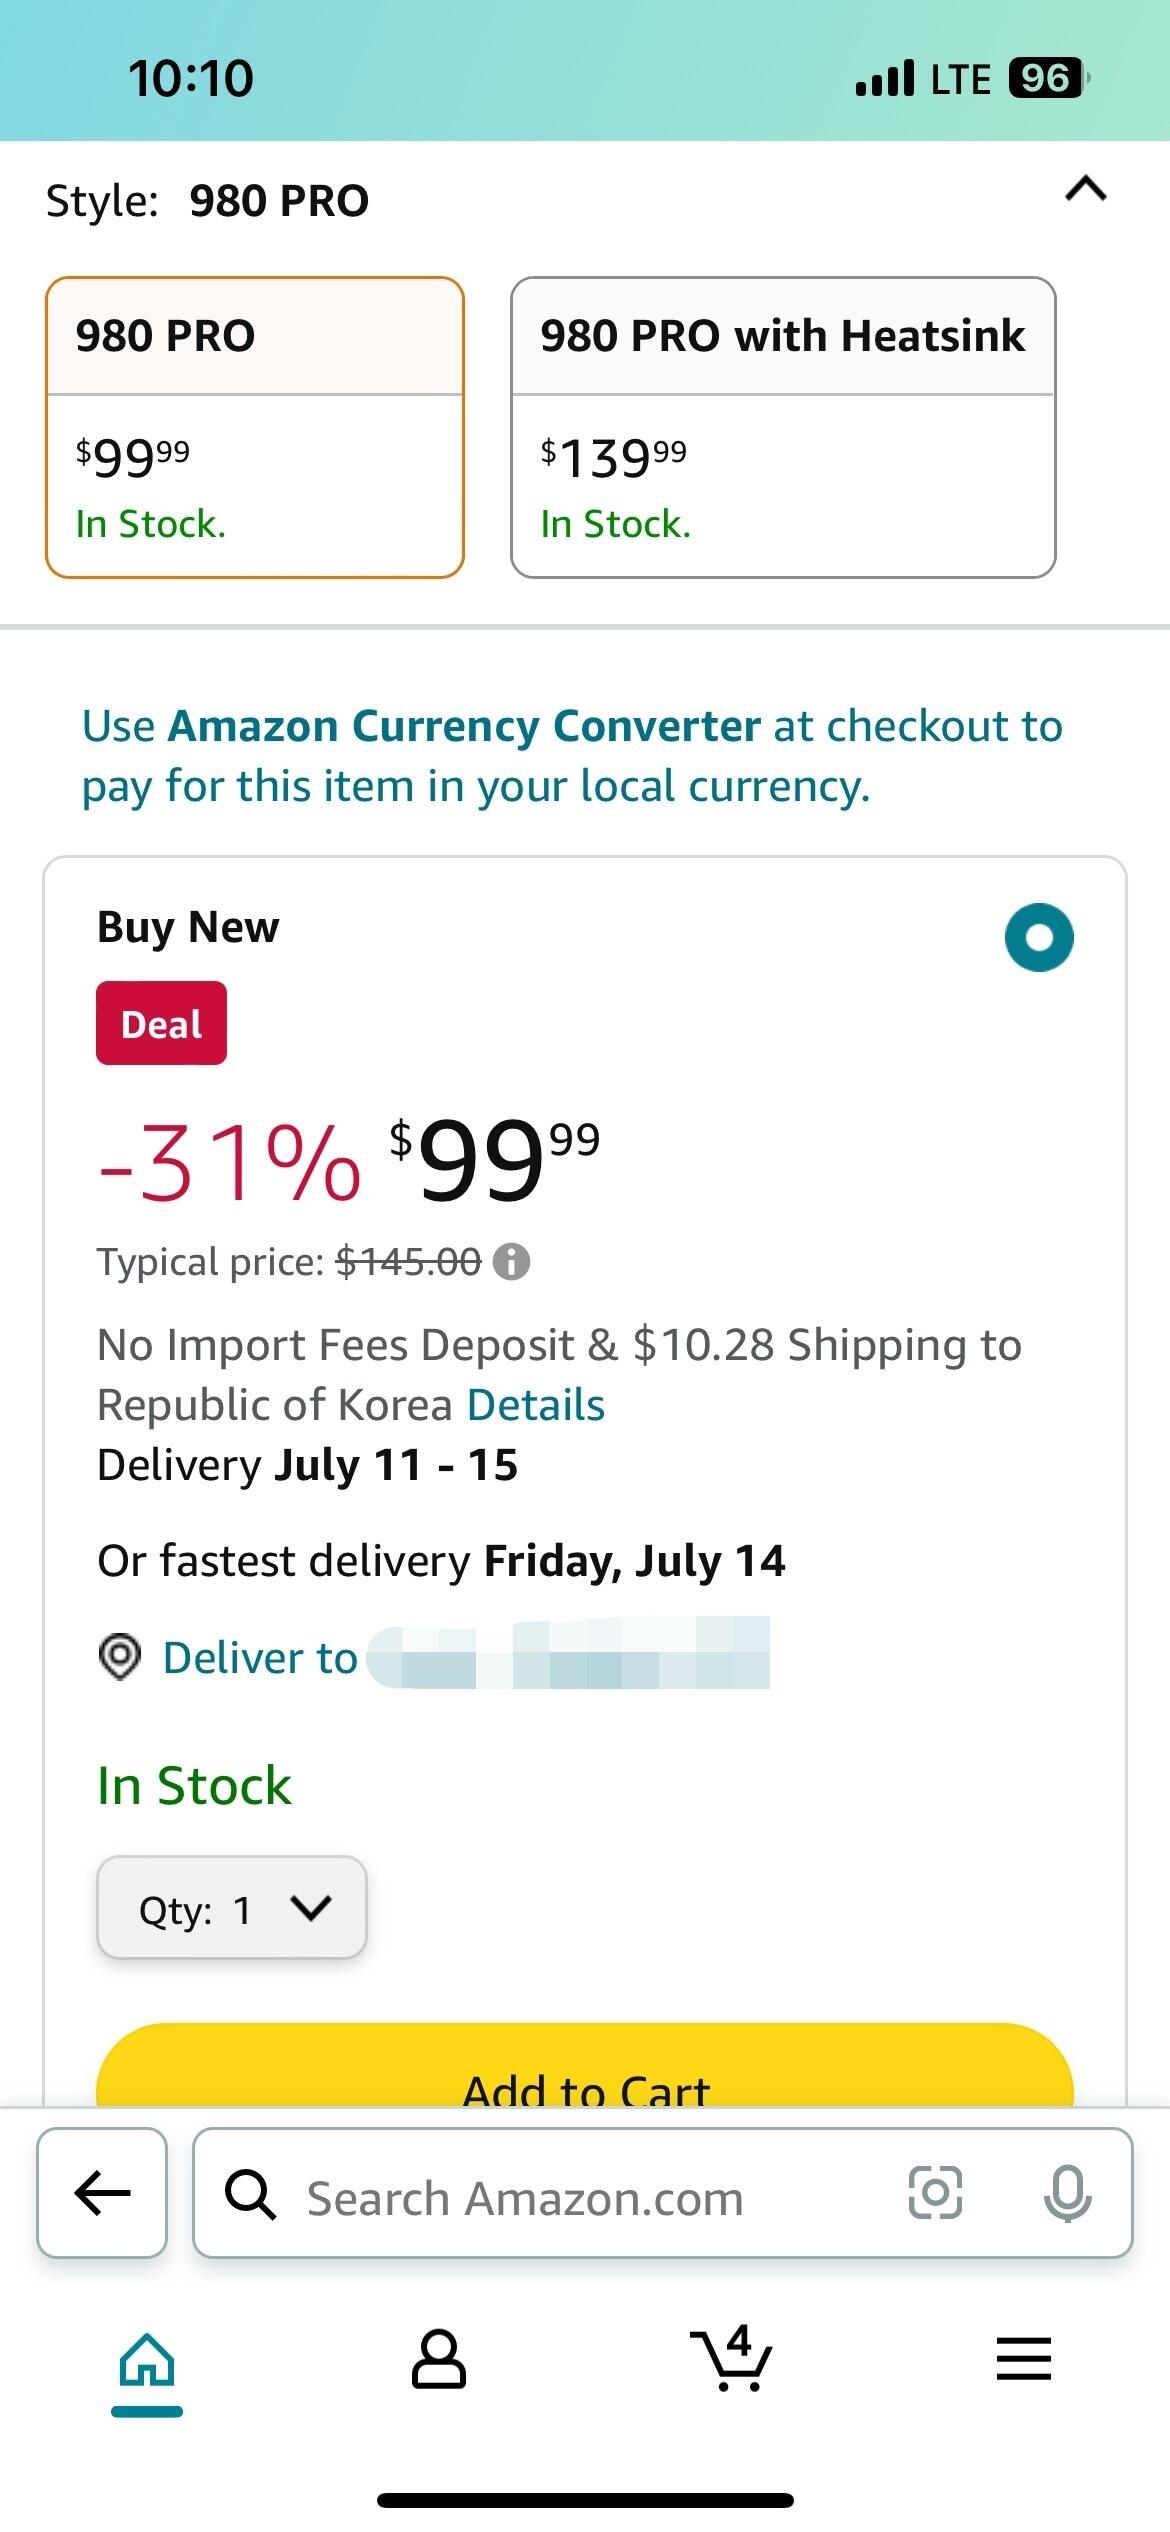Viewport: 1170px width, 2532px height.
Task: Open the hamburger menu icon
Action: pyautogui.click(x=1023, y=2360)
